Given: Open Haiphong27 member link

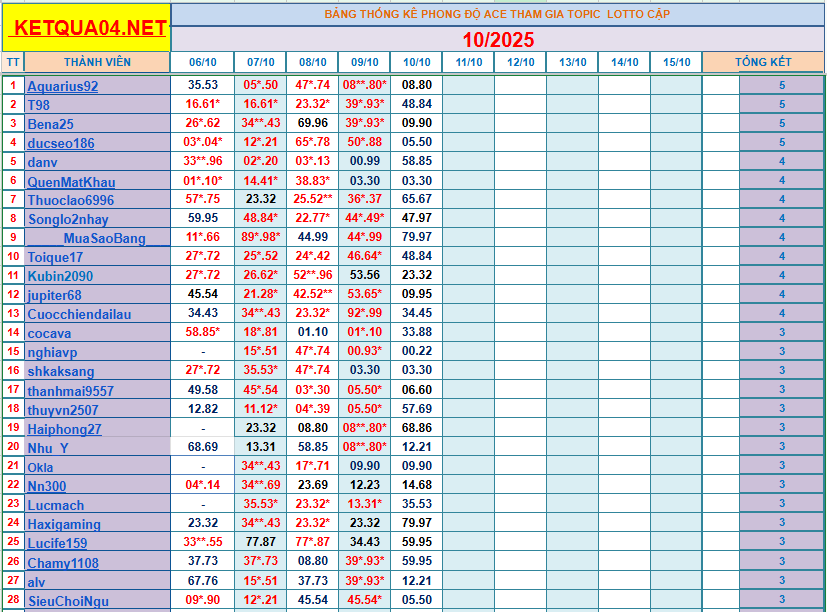Looking at the screenshot, I should coord(64,429).
